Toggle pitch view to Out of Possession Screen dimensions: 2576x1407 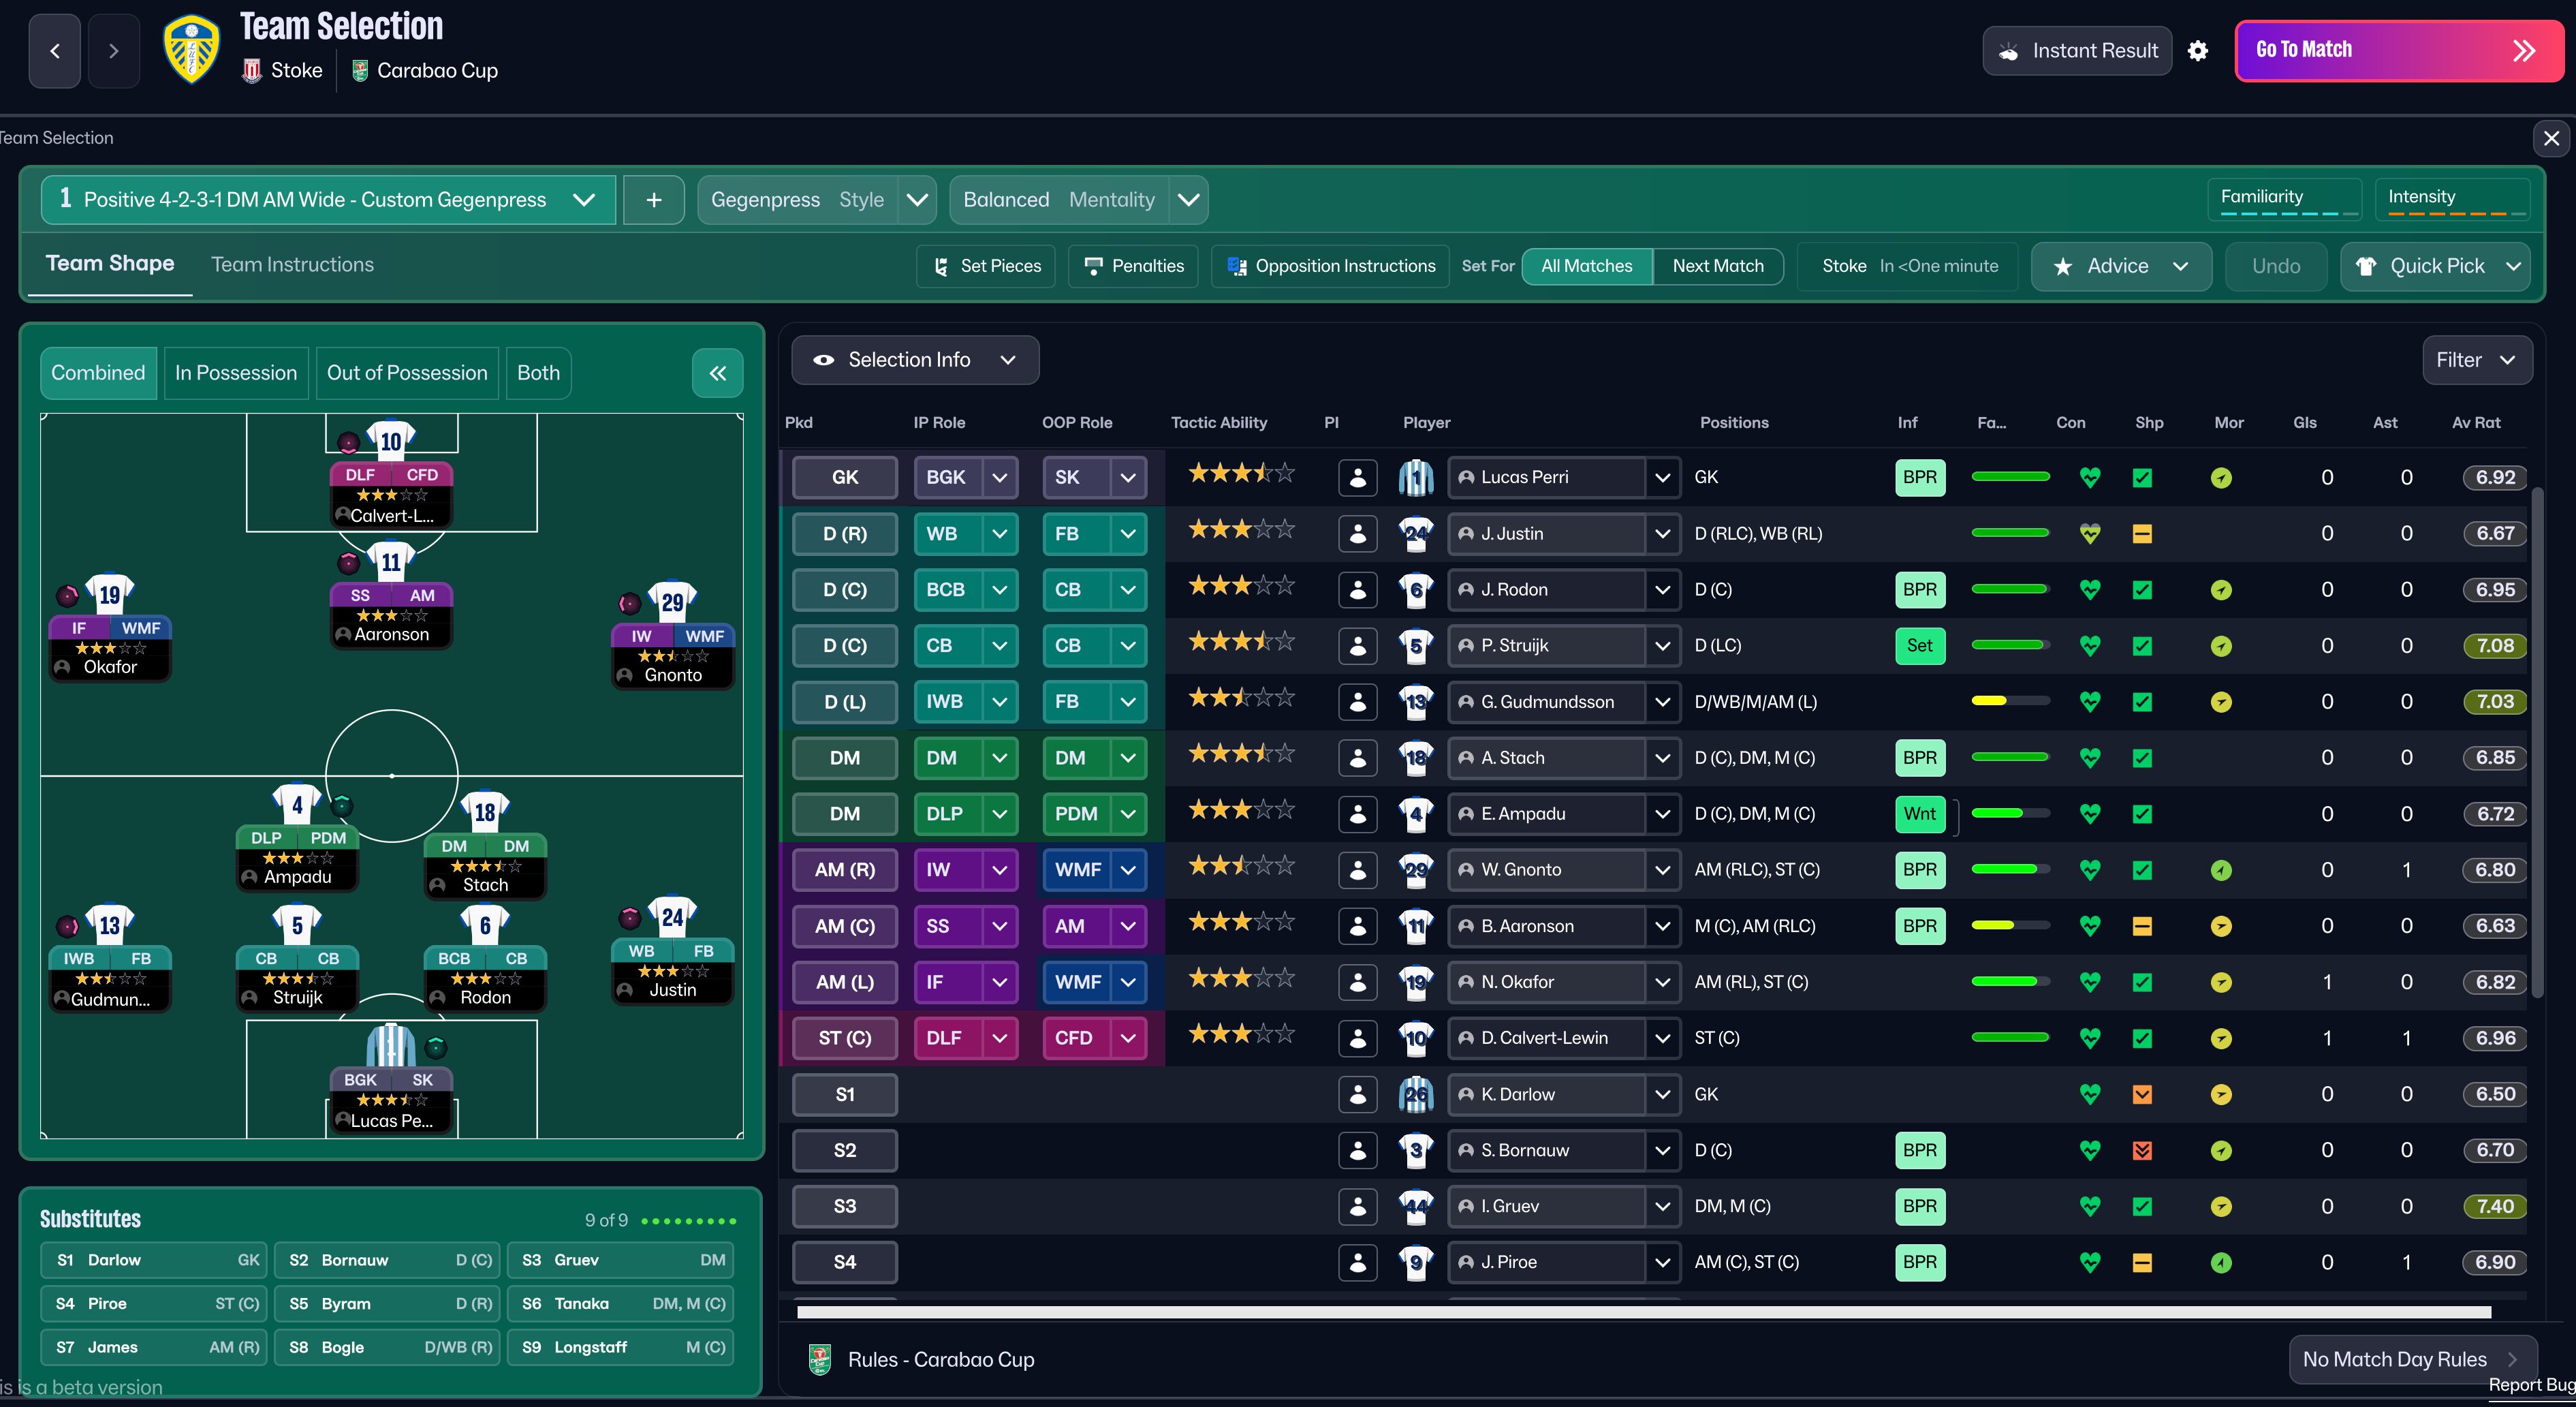(x=407, y=373)
